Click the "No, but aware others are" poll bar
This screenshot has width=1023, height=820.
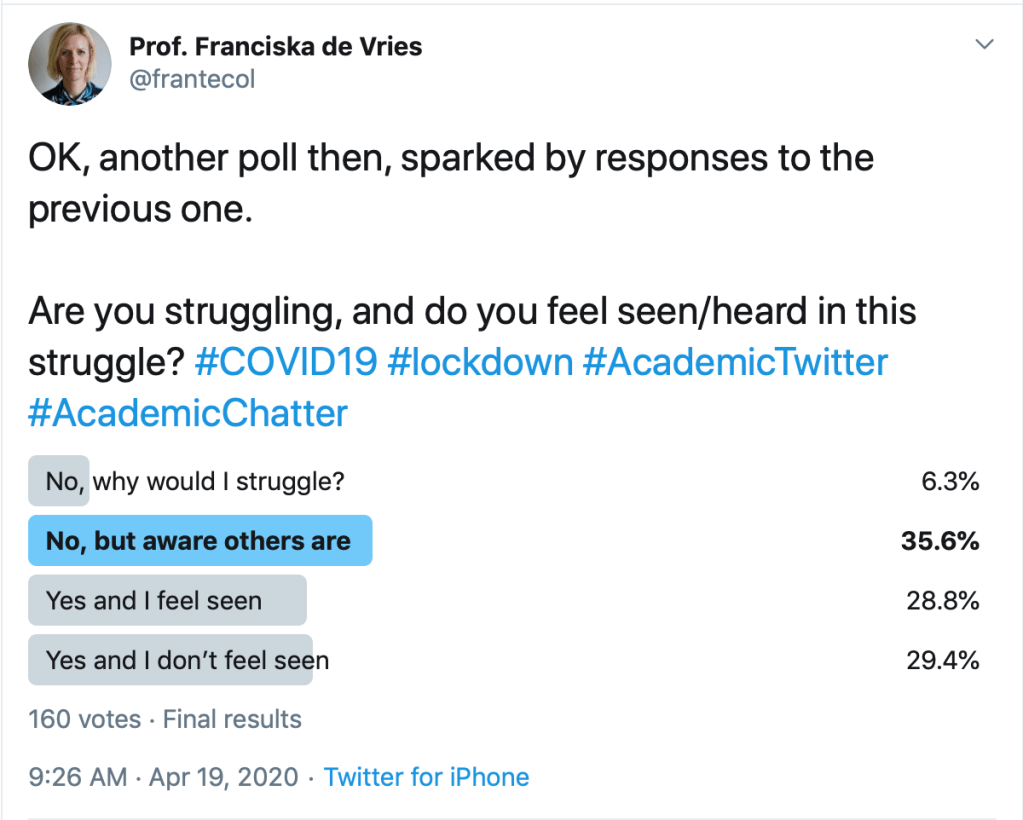(x=199, y=541)
